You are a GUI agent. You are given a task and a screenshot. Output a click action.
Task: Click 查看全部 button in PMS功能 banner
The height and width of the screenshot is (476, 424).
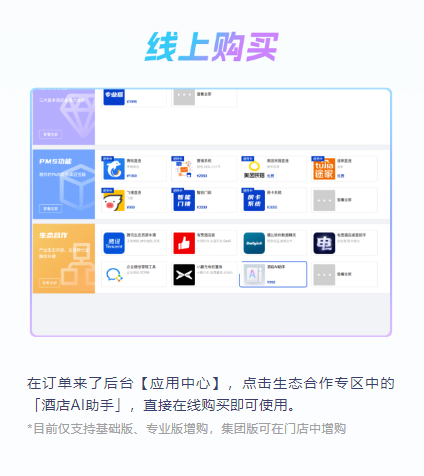[x=51, y=208]
